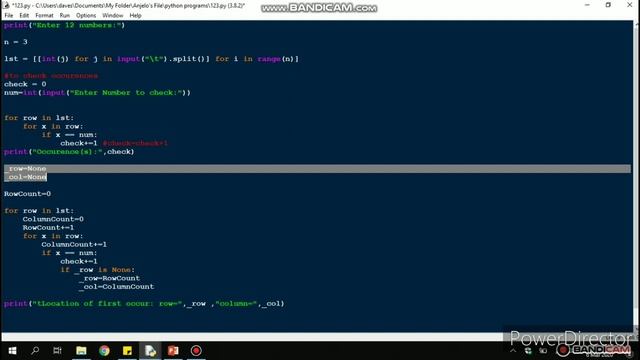Click the 'Occurence(s):' print line

click(x=69, y=152)
